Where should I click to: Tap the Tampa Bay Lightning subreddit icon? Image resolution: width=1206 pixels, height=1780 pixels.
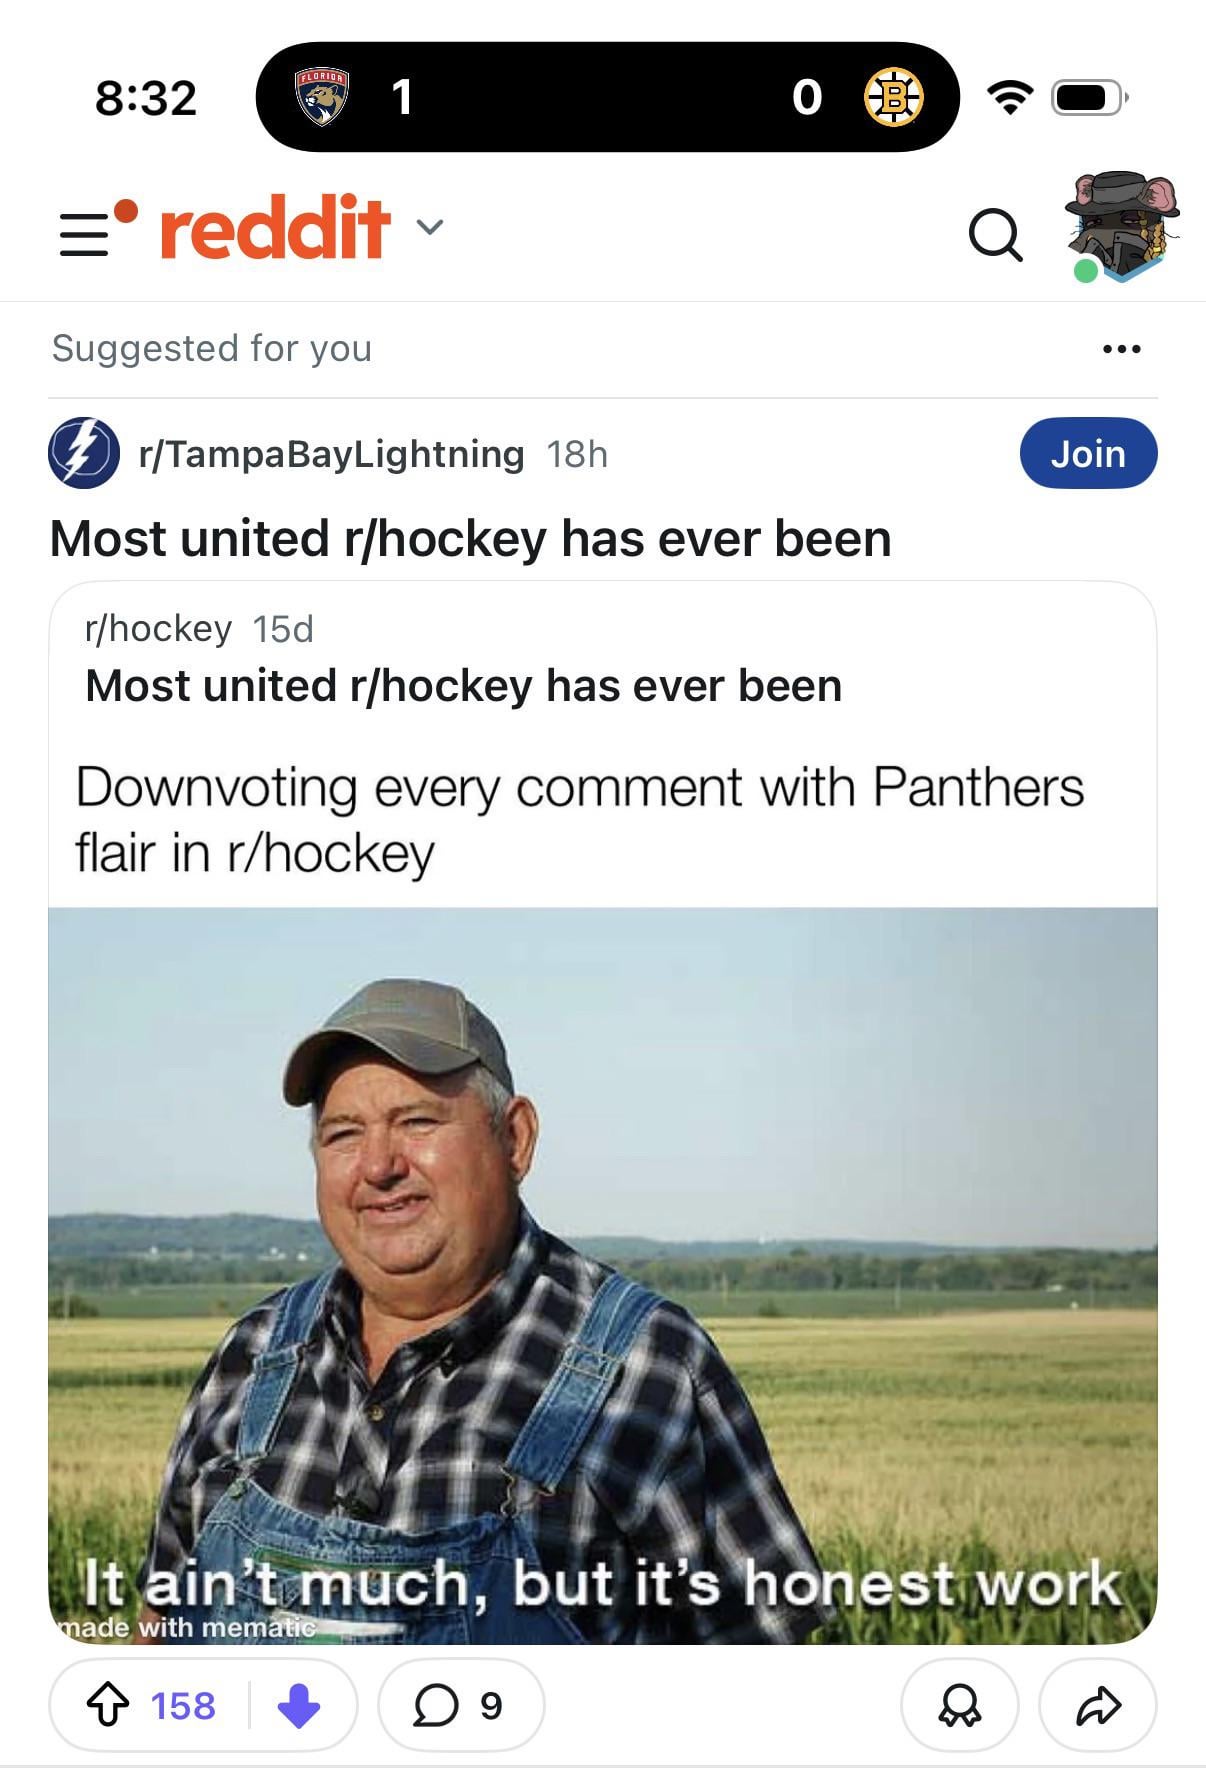click(84, 453)
